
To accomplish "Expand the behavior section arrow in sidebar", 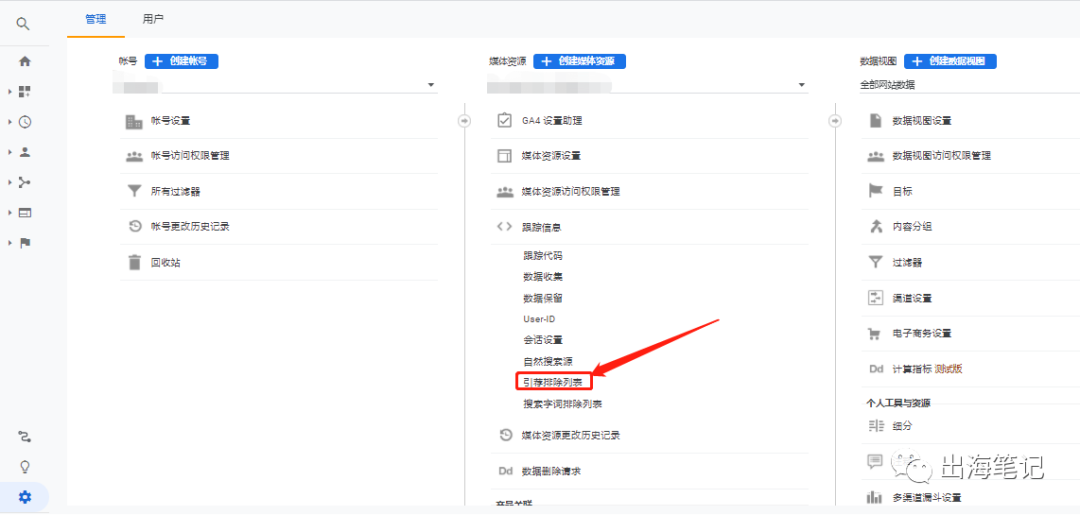I will tap(10, 213).
